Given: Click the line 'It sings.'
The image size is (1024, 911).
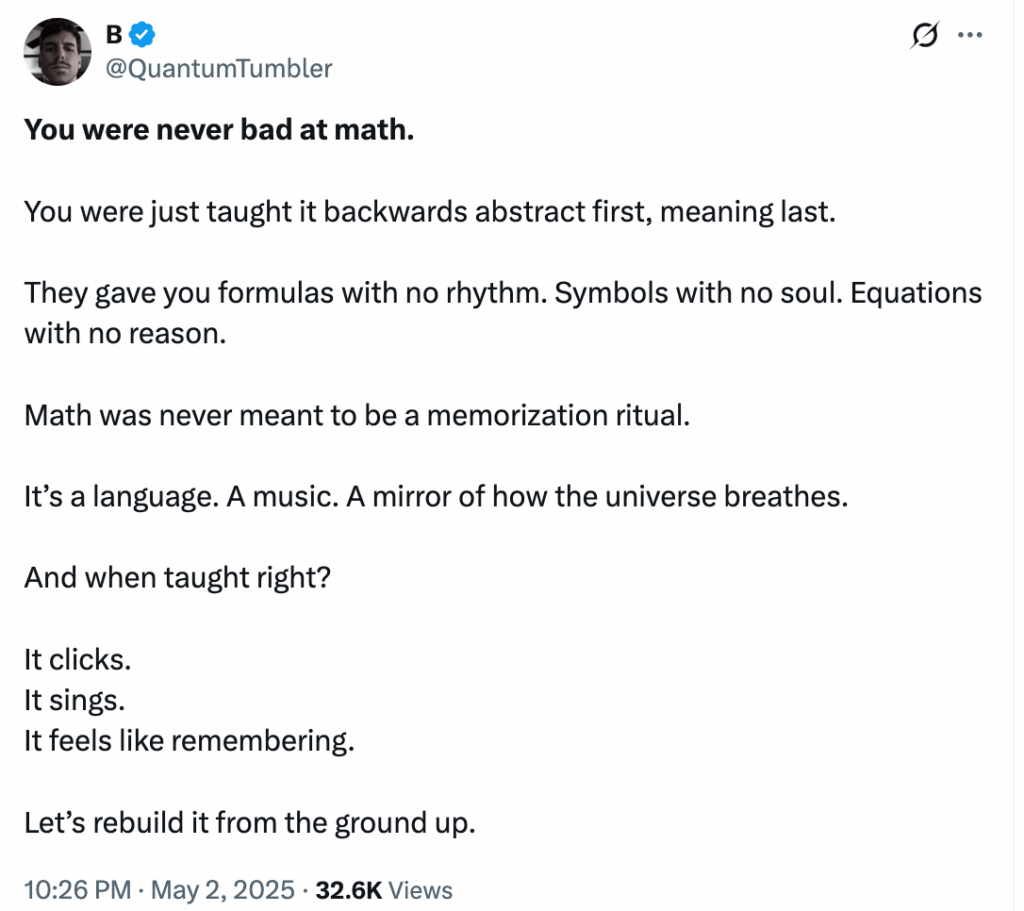Looking at the screenshot, I should [74, 701].
